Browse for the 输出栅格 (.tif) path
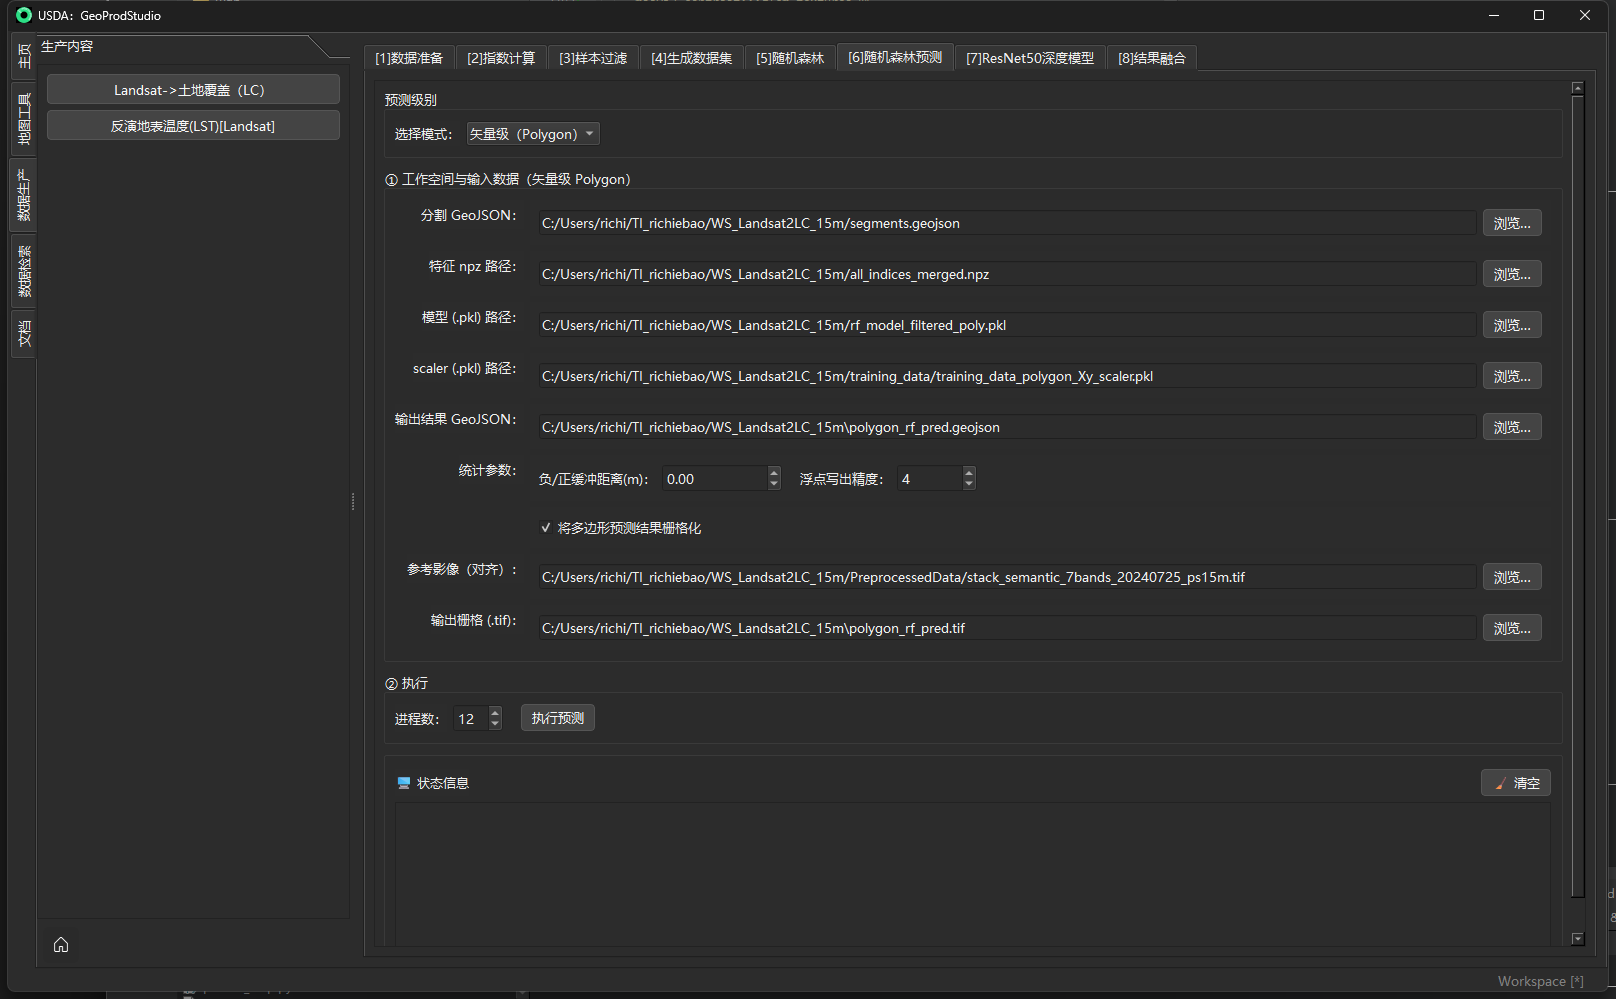This screenshot has height=999, width=1616. [1511, 628]
